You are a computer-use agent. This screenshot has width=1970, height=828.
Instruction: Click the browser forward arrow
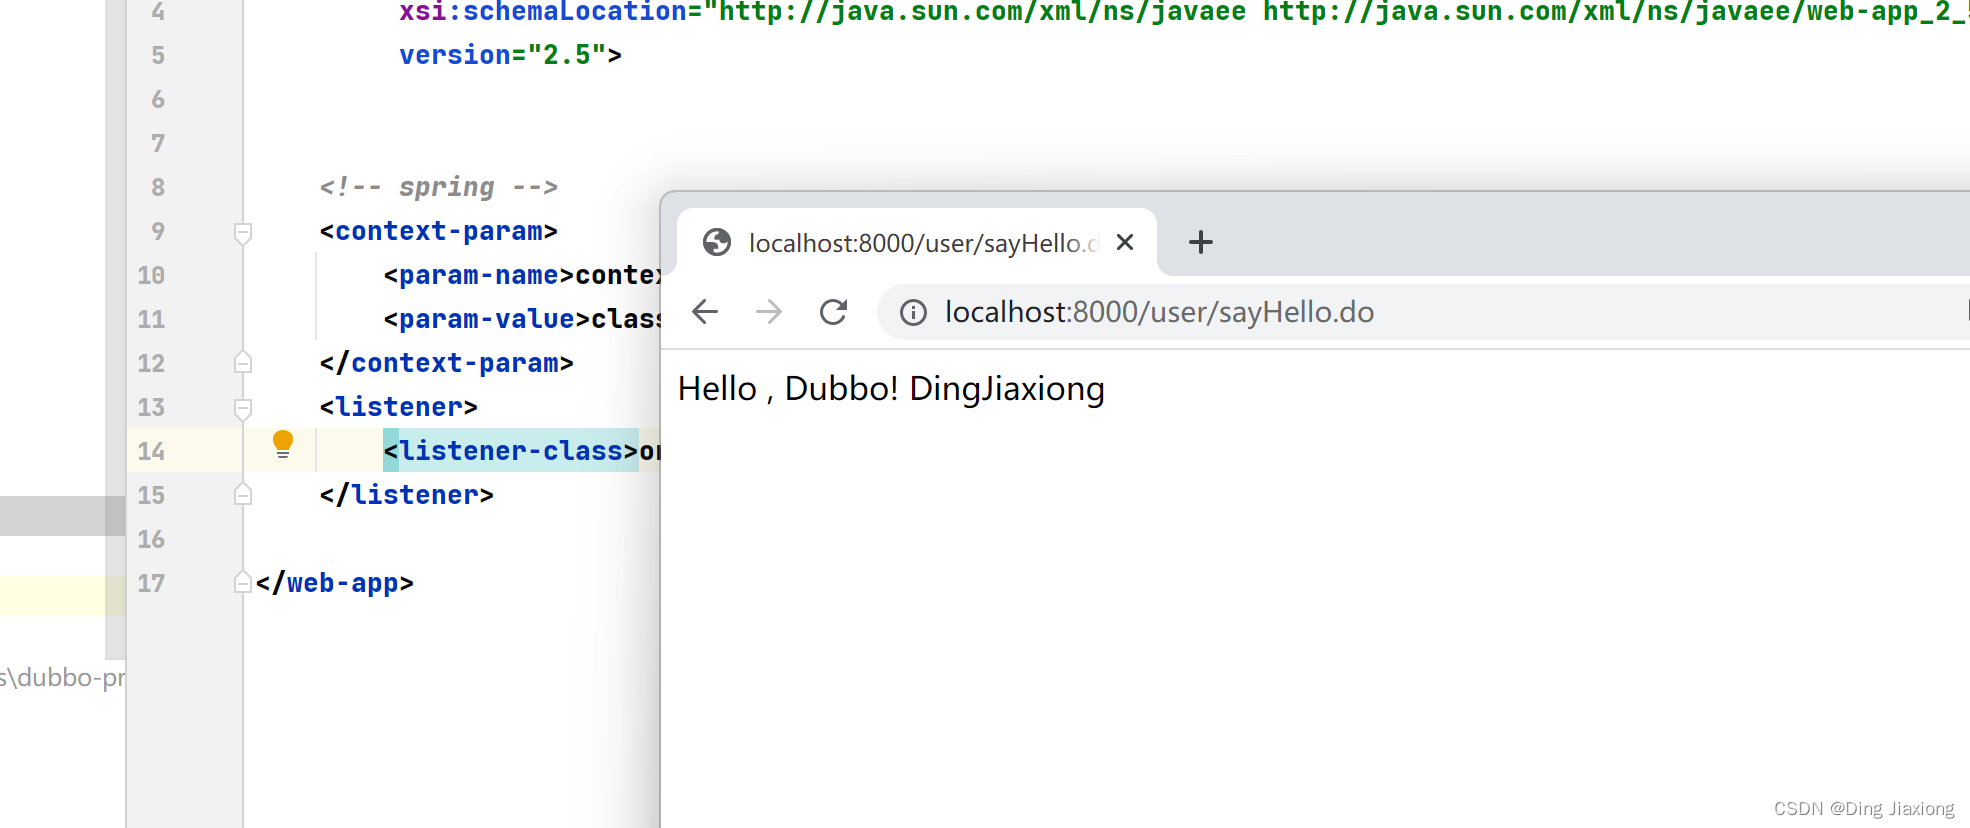[x=769, y=312]
